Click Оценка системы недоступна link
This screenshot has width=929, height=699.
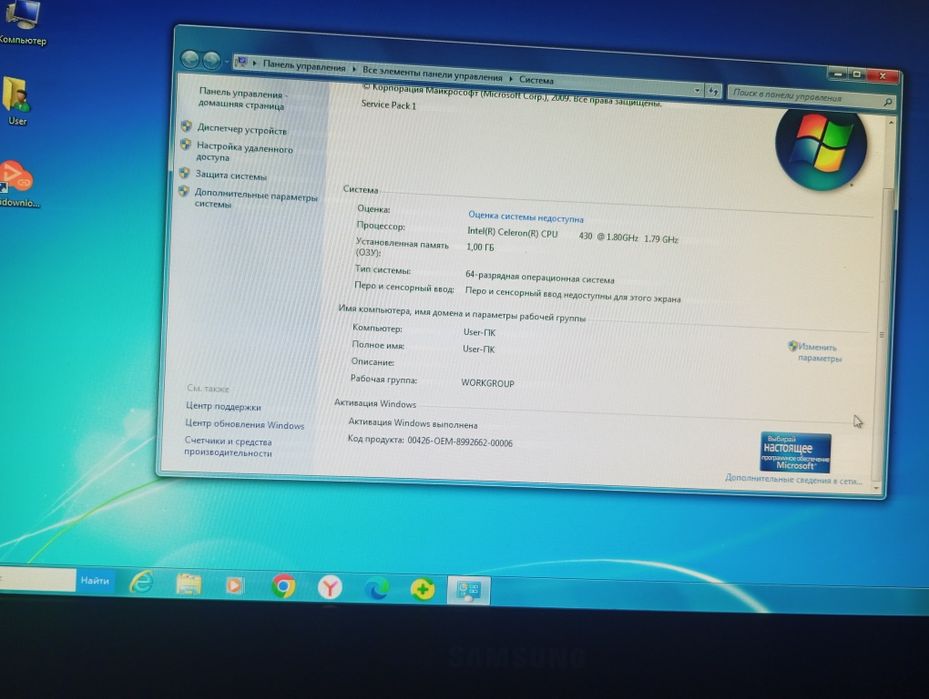point(526,217)
